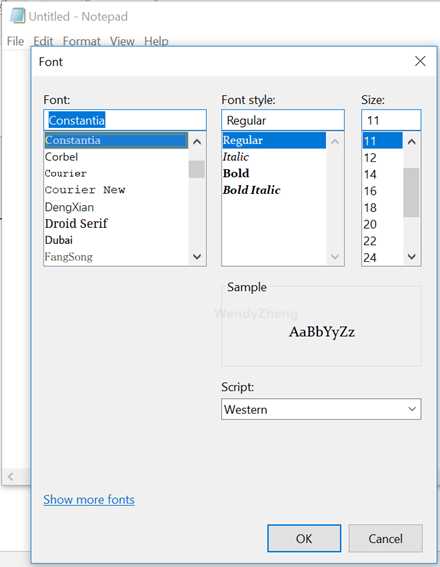440x567 pixels.
Task: Click font list scroll down arrow
Action: tap(197, 257)
